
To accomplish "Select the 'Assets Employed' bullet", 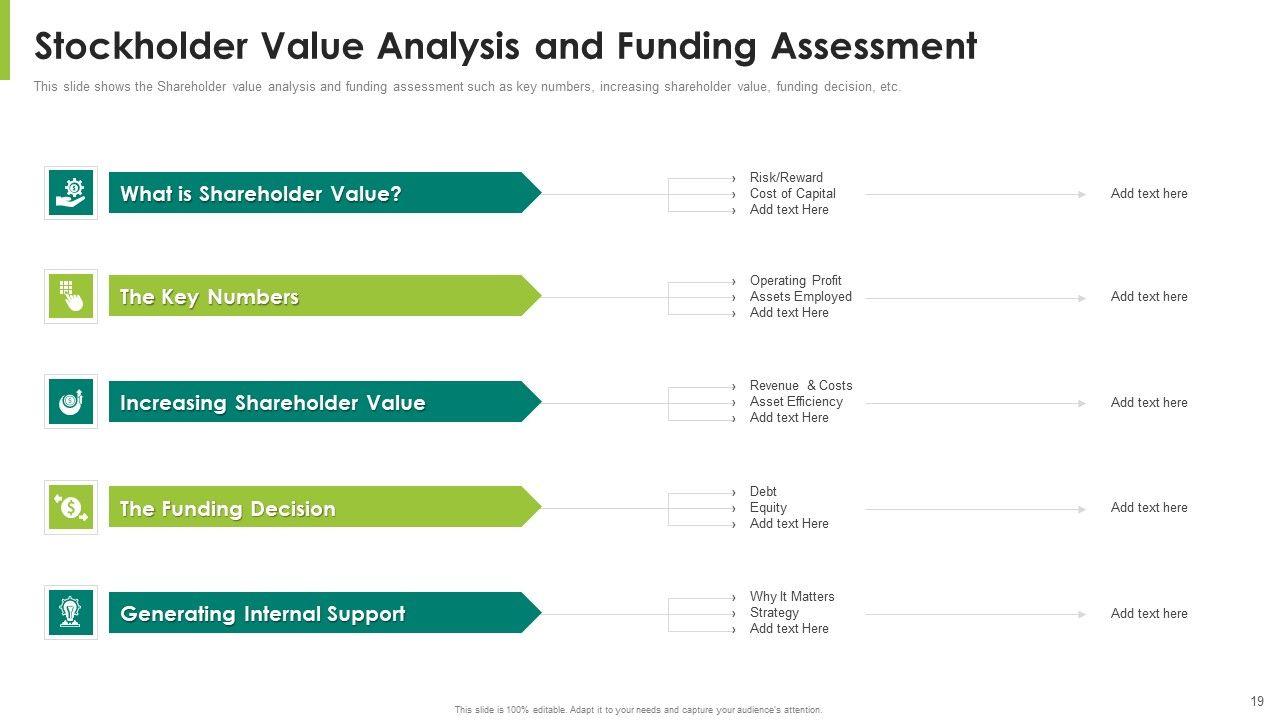I will click(x=800, y=297).
